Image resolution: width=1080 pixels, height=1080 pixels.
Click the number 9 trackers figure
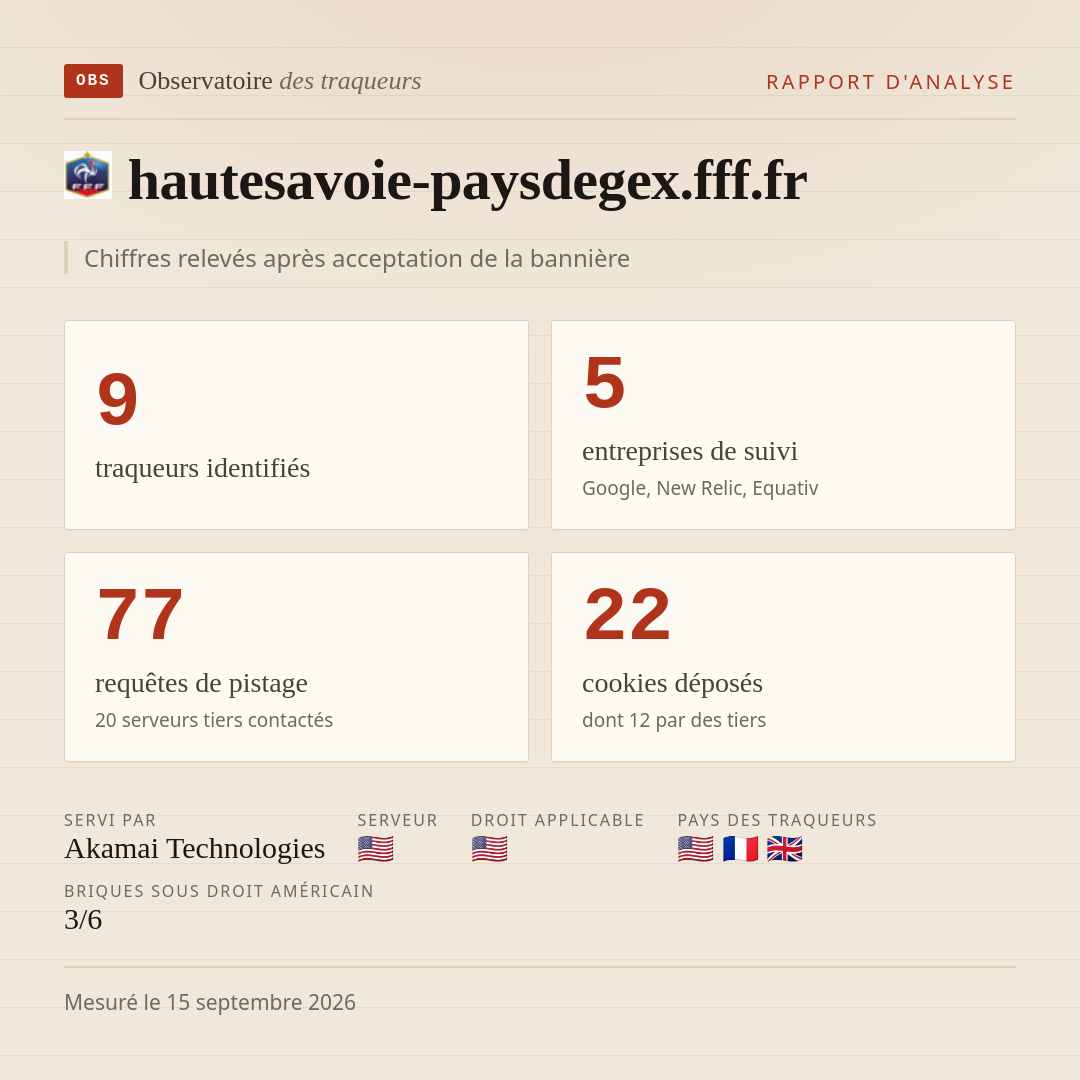[x=118, y=398]
